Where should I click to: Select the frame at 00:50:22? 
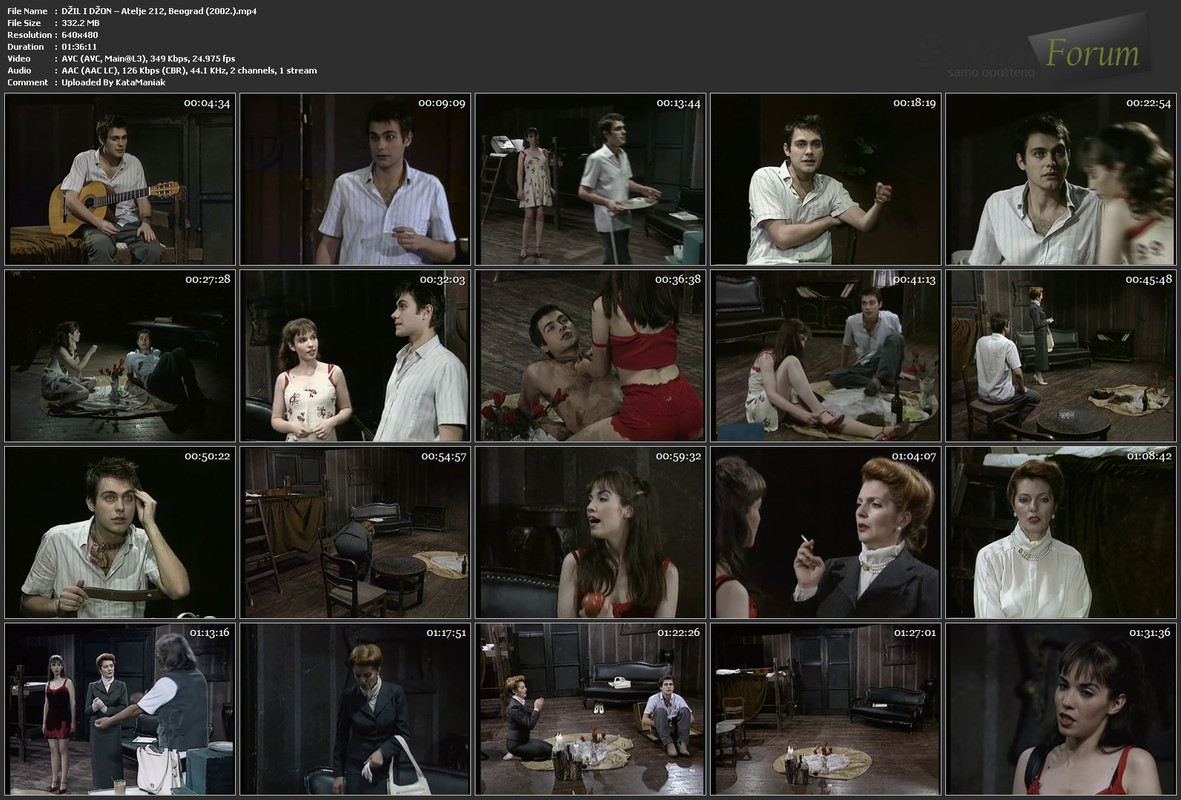(120, 533)
